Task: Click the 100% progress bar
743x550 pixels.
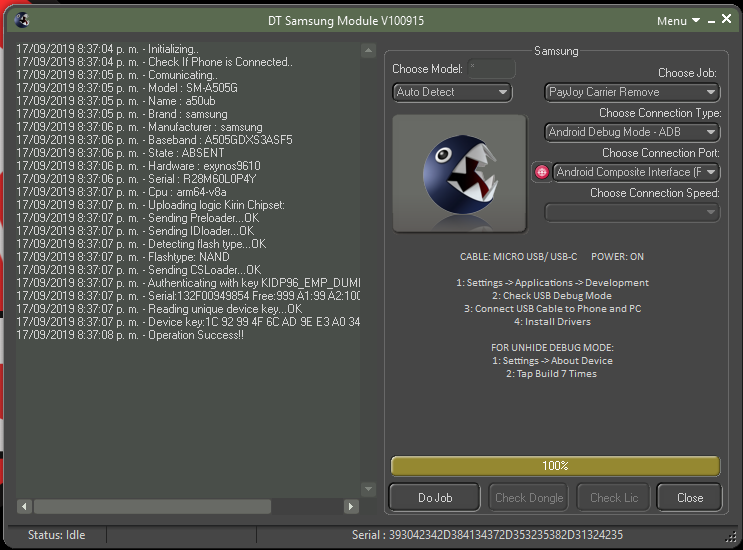Action: [555, 466]
